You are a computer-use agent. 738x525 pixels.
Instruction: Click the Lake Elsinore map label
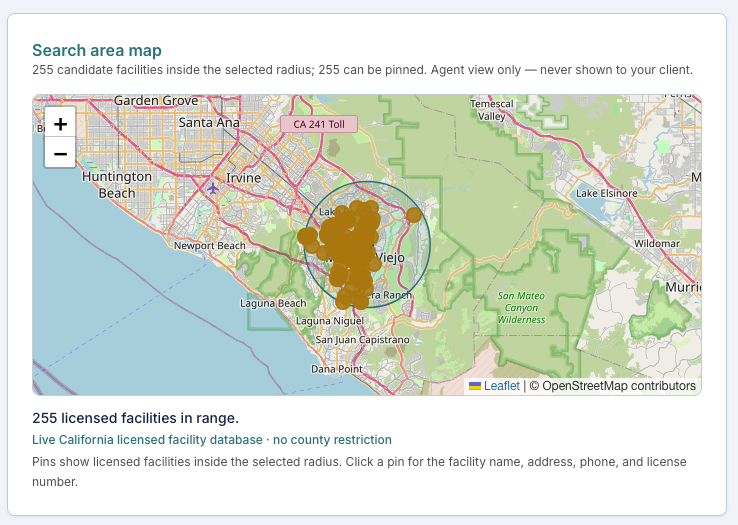(x=607, y=193)
